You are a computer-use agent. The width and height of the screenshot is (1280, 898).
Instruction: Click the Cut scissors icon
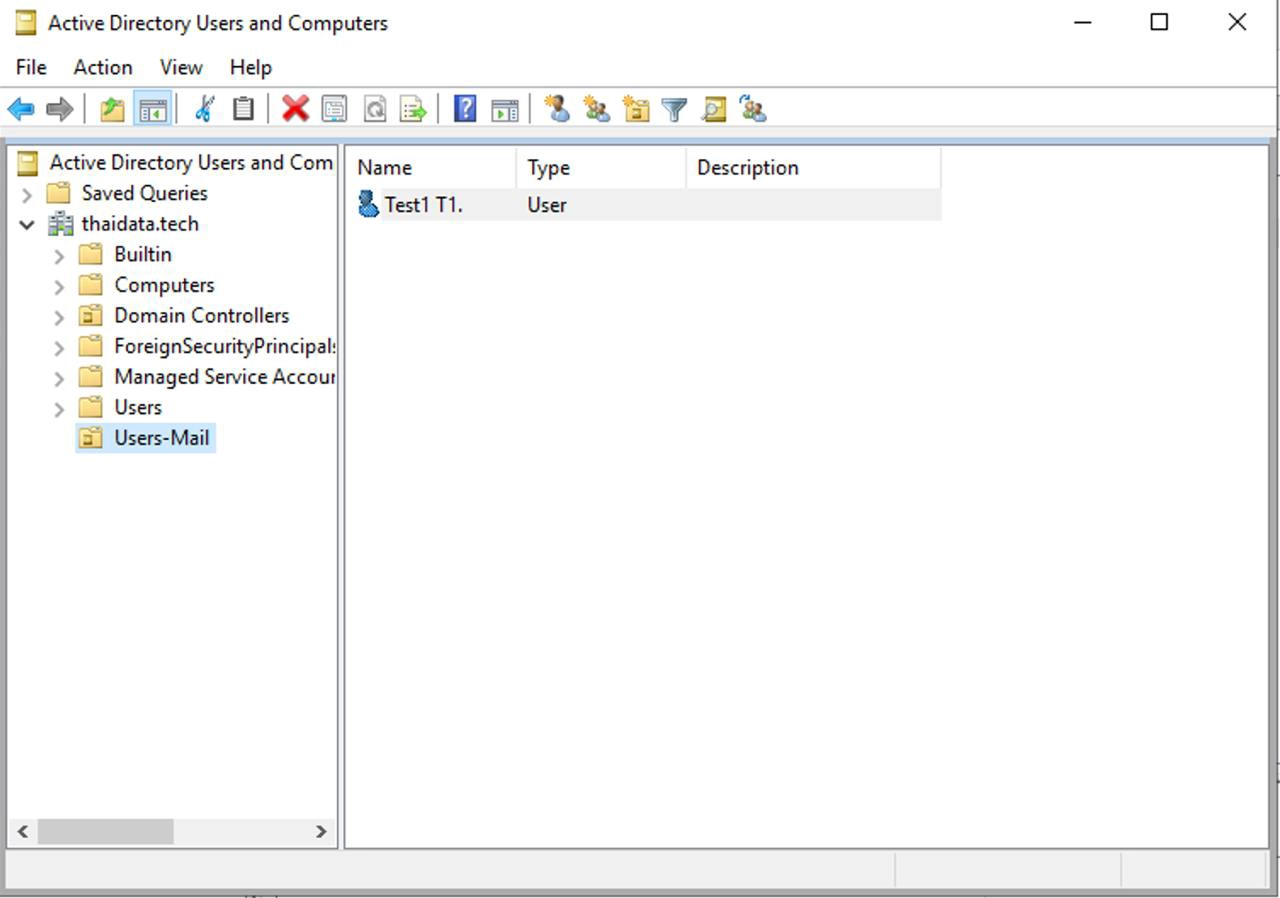tap(204, 109)
